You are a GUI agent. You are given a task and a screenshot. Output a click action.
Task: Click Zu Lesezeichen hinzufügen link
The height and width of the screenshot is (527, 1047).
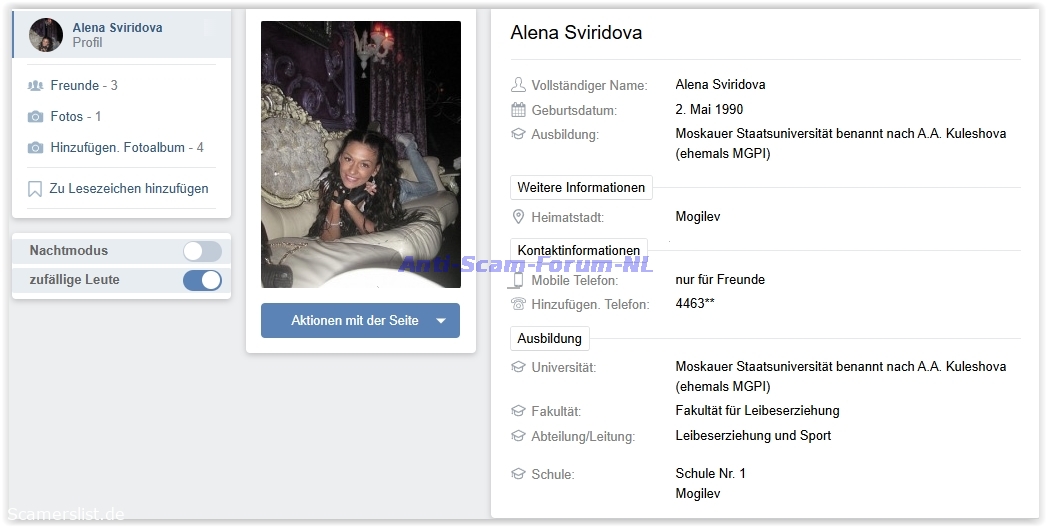pos(129,189)
